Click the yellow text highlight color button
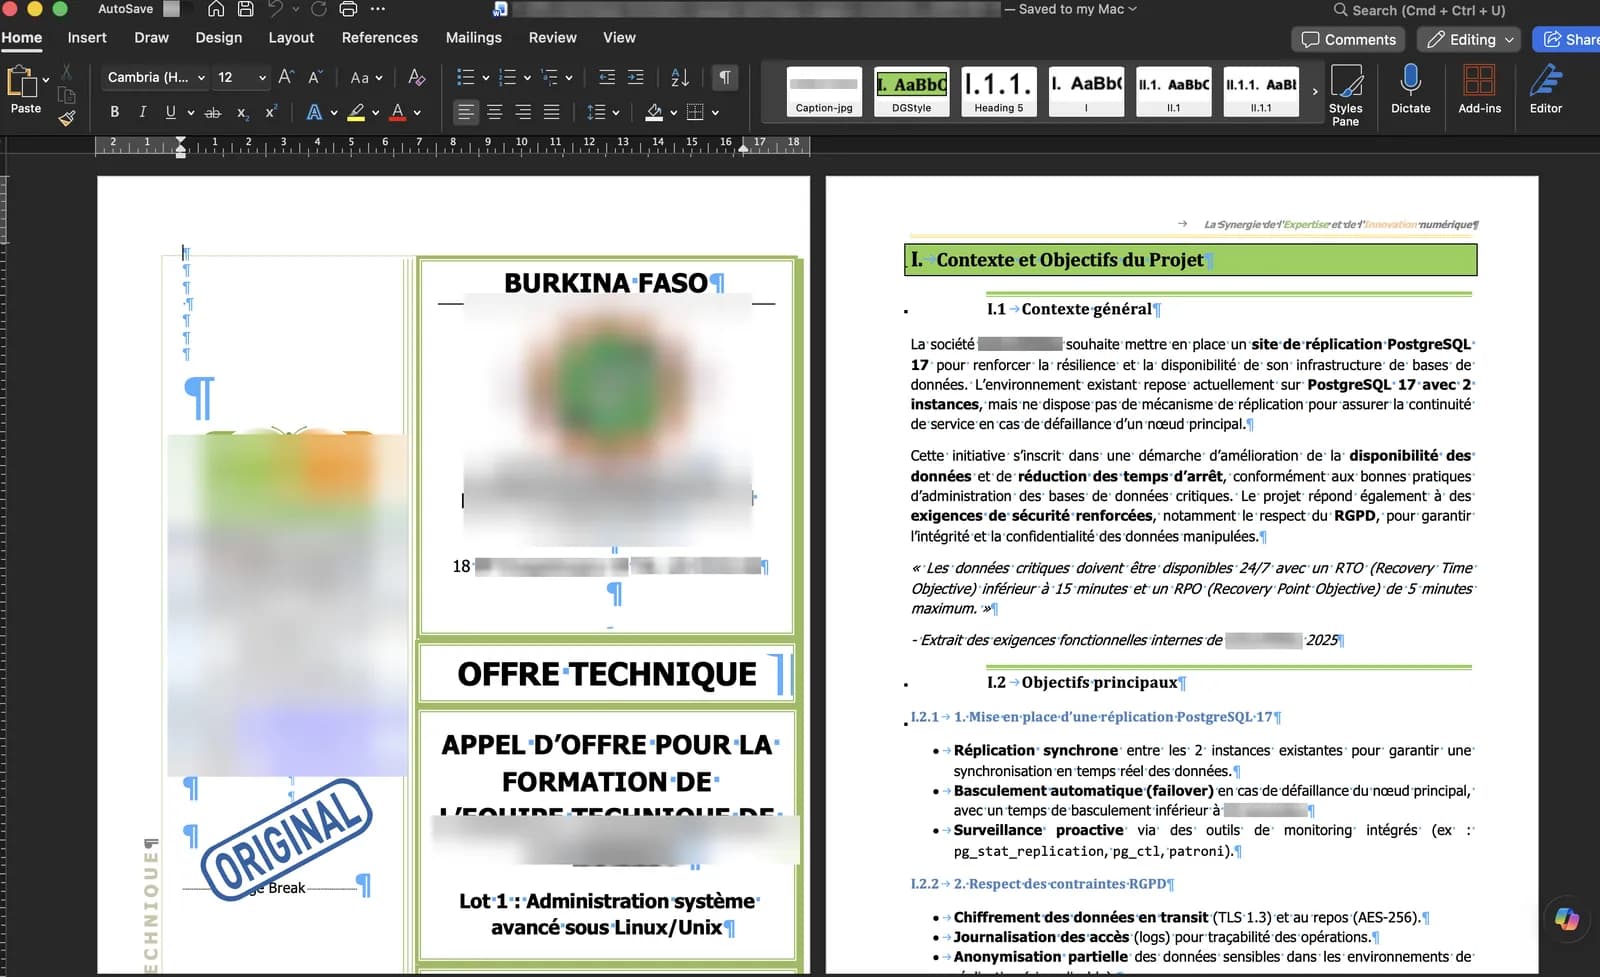1600x977 pixels. point(355,112)
